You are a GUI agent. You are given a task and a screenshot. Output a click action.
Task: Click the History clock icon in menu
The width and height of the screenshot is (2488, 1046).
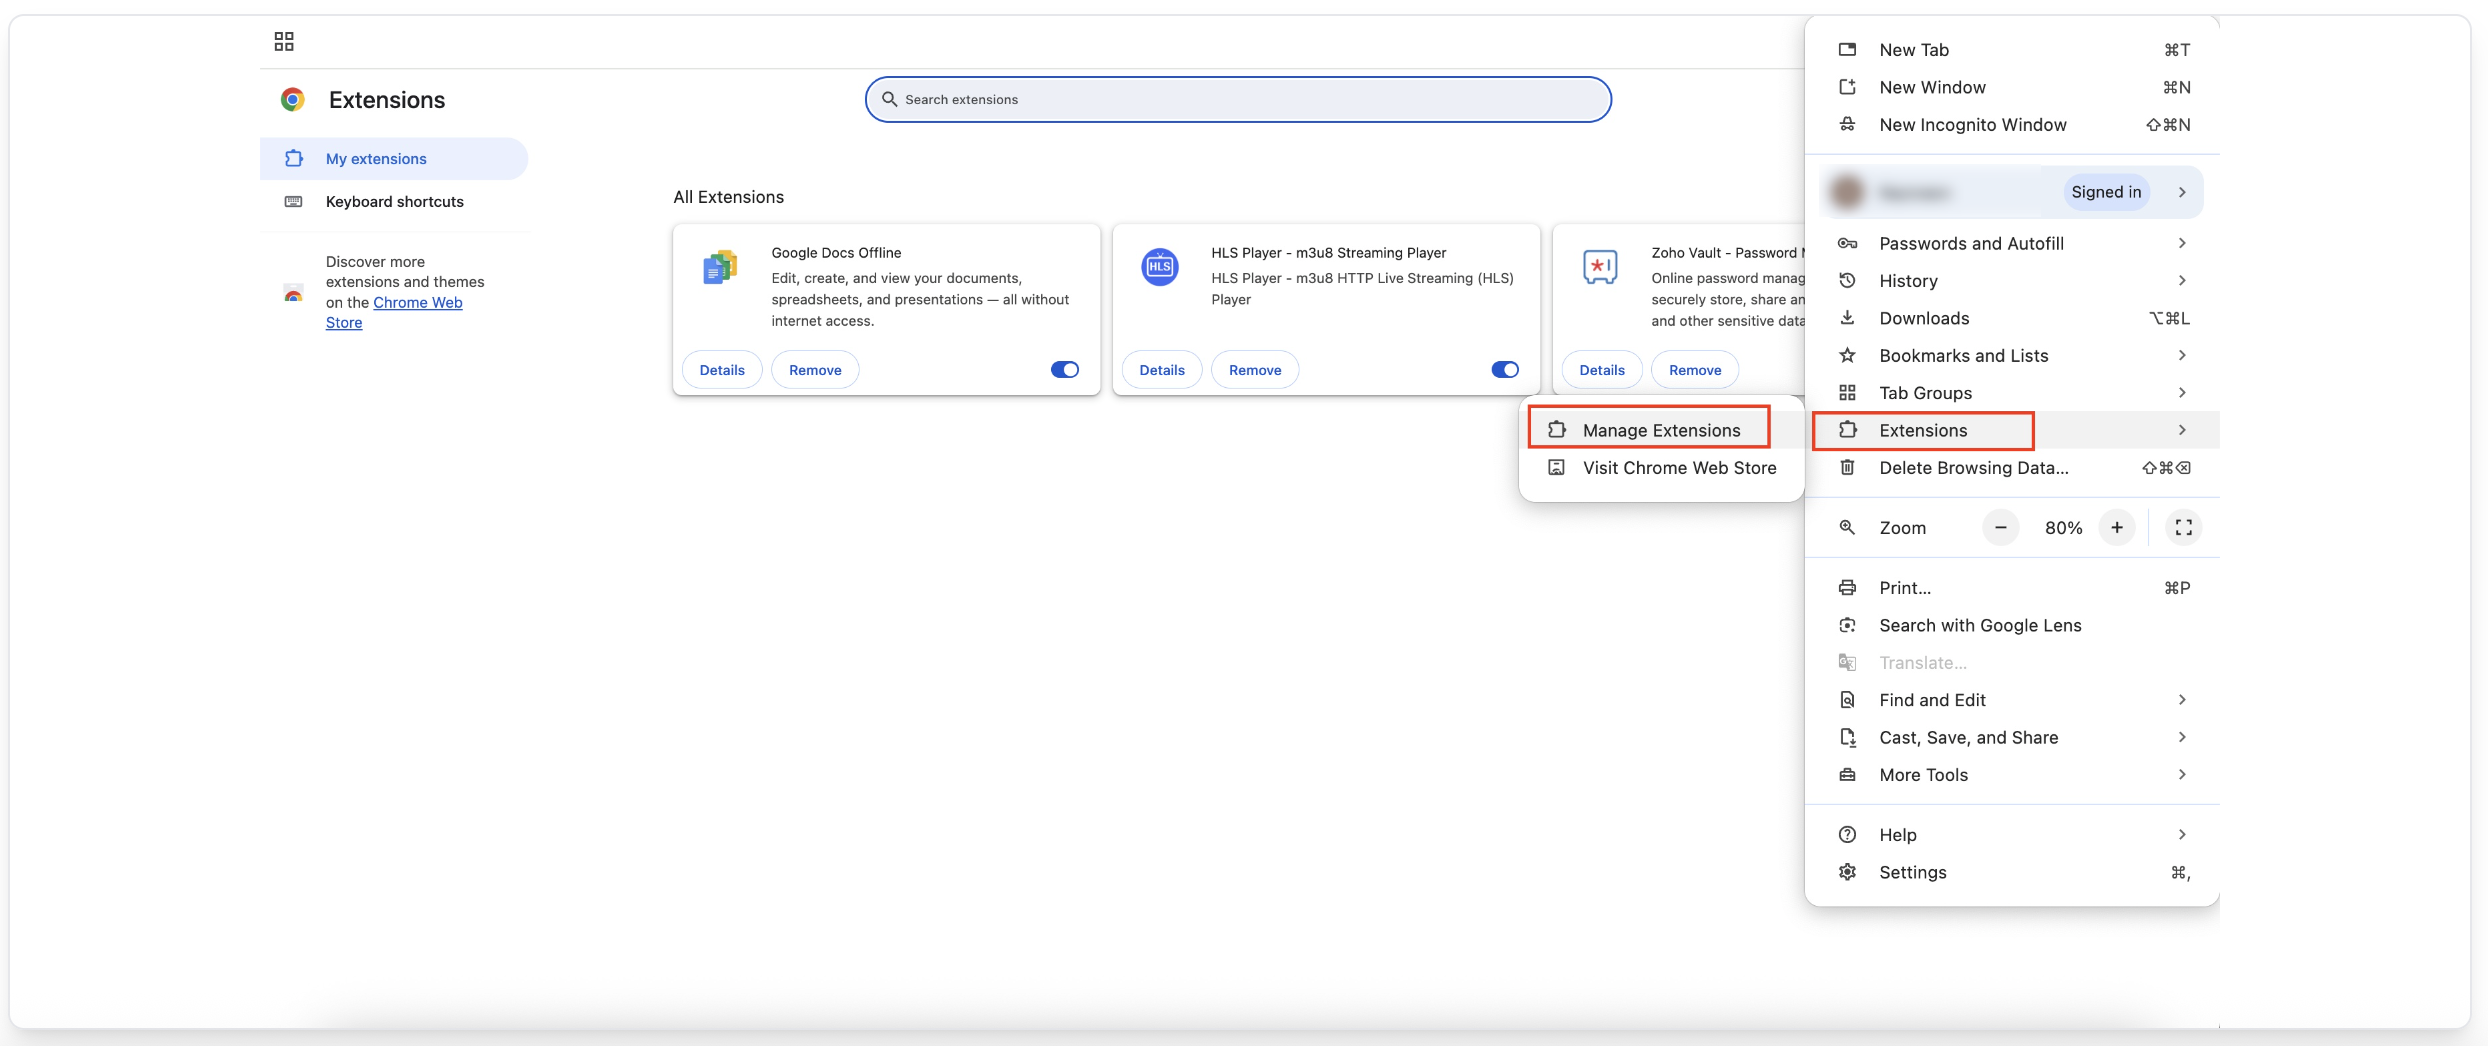click(x=1847, y=280)
